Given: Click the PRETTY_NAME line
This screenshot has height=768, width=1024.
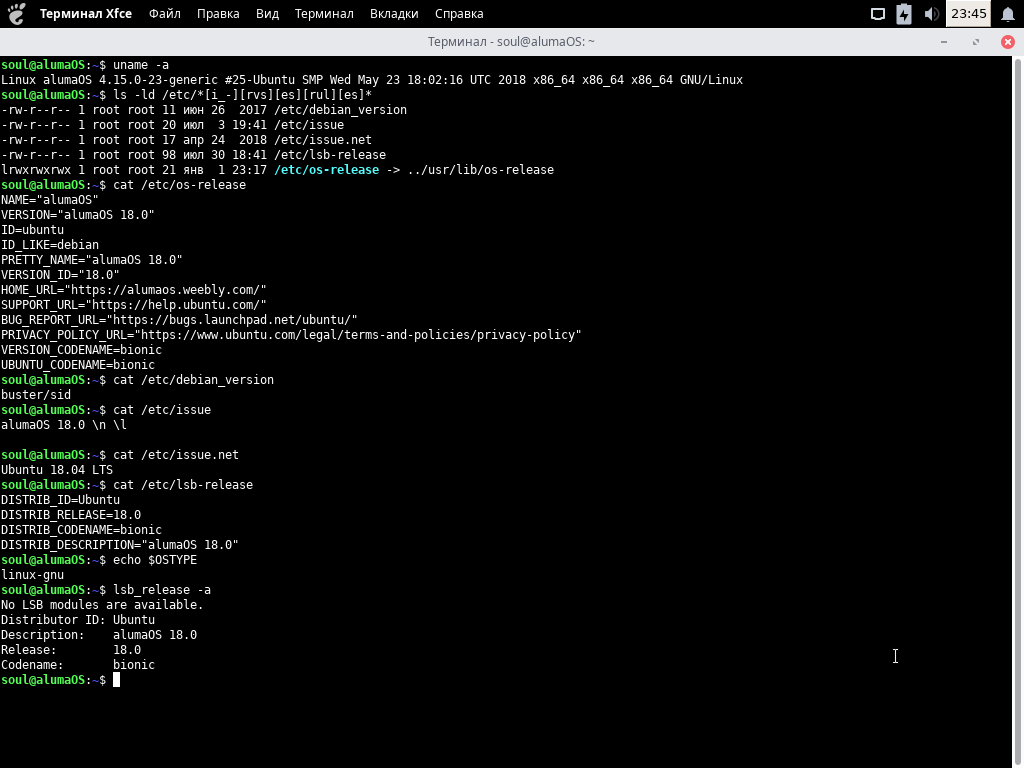Looking at the screenshot, I should (x=91, y=260).
